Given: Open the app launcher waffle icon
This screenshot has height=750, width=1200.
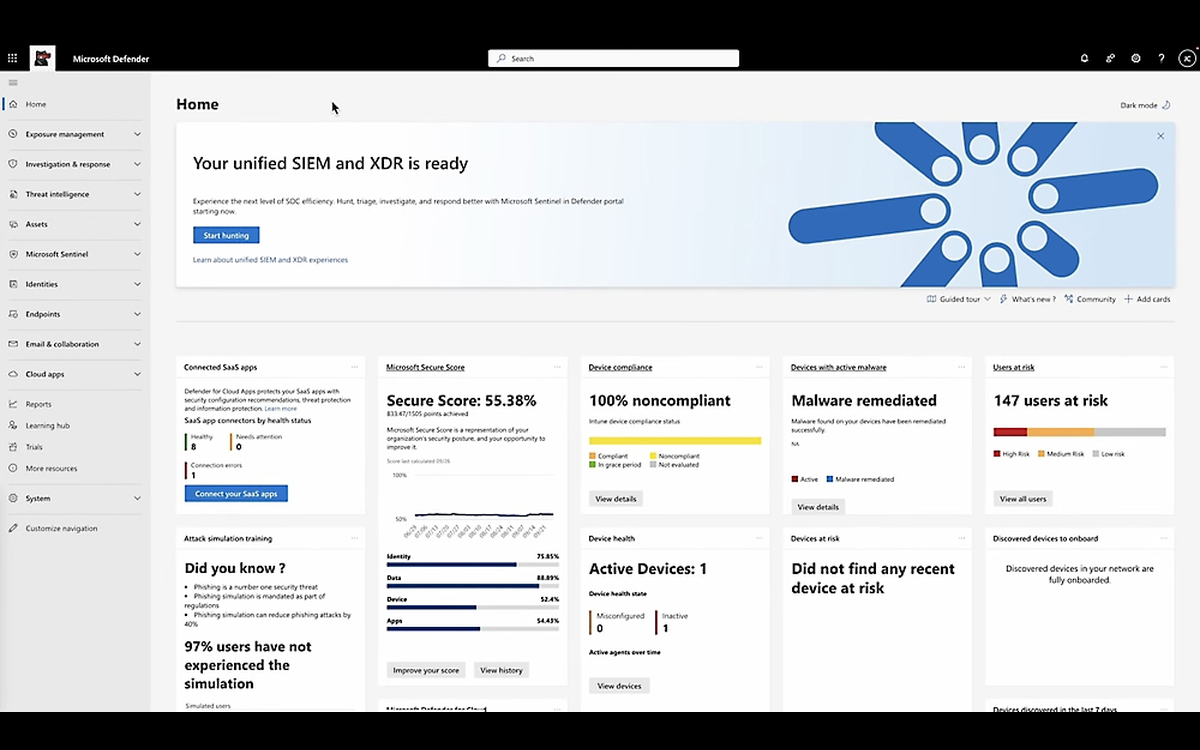Looking at the screenshot, I should (x=13, y=59).
